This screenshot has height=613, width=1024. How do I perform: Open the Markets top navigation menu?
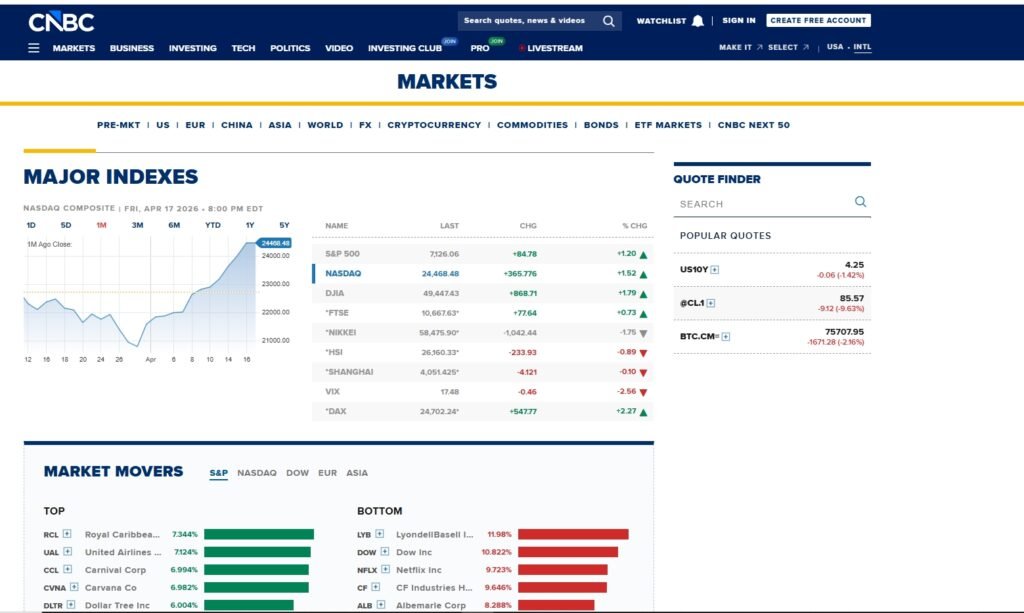(74, 48)
